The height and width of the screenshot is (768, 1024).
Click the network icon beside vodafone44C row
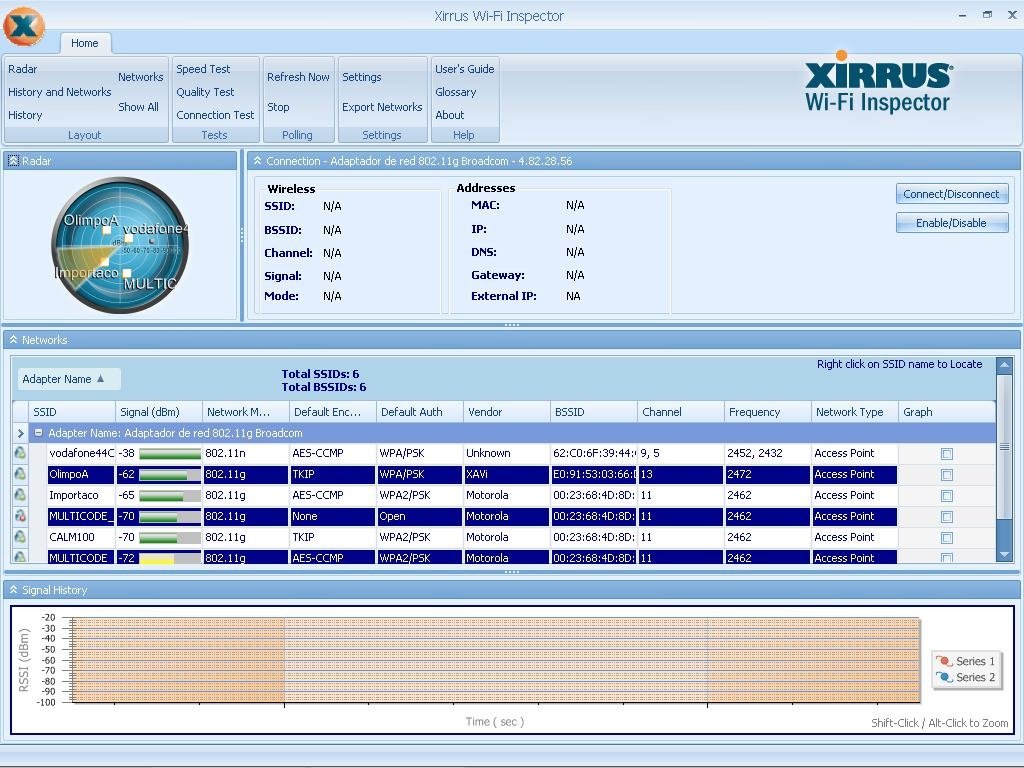(20, 453)
